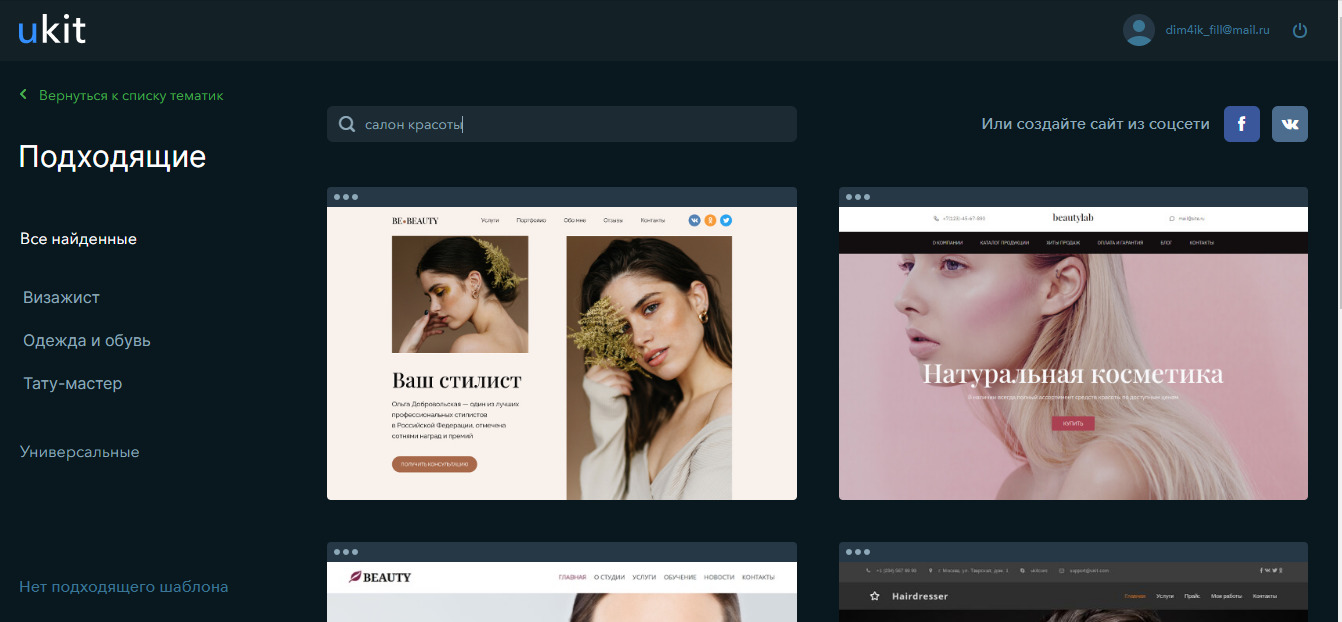
Task: Open the Тату-мастер category
Action: point(72,383)
